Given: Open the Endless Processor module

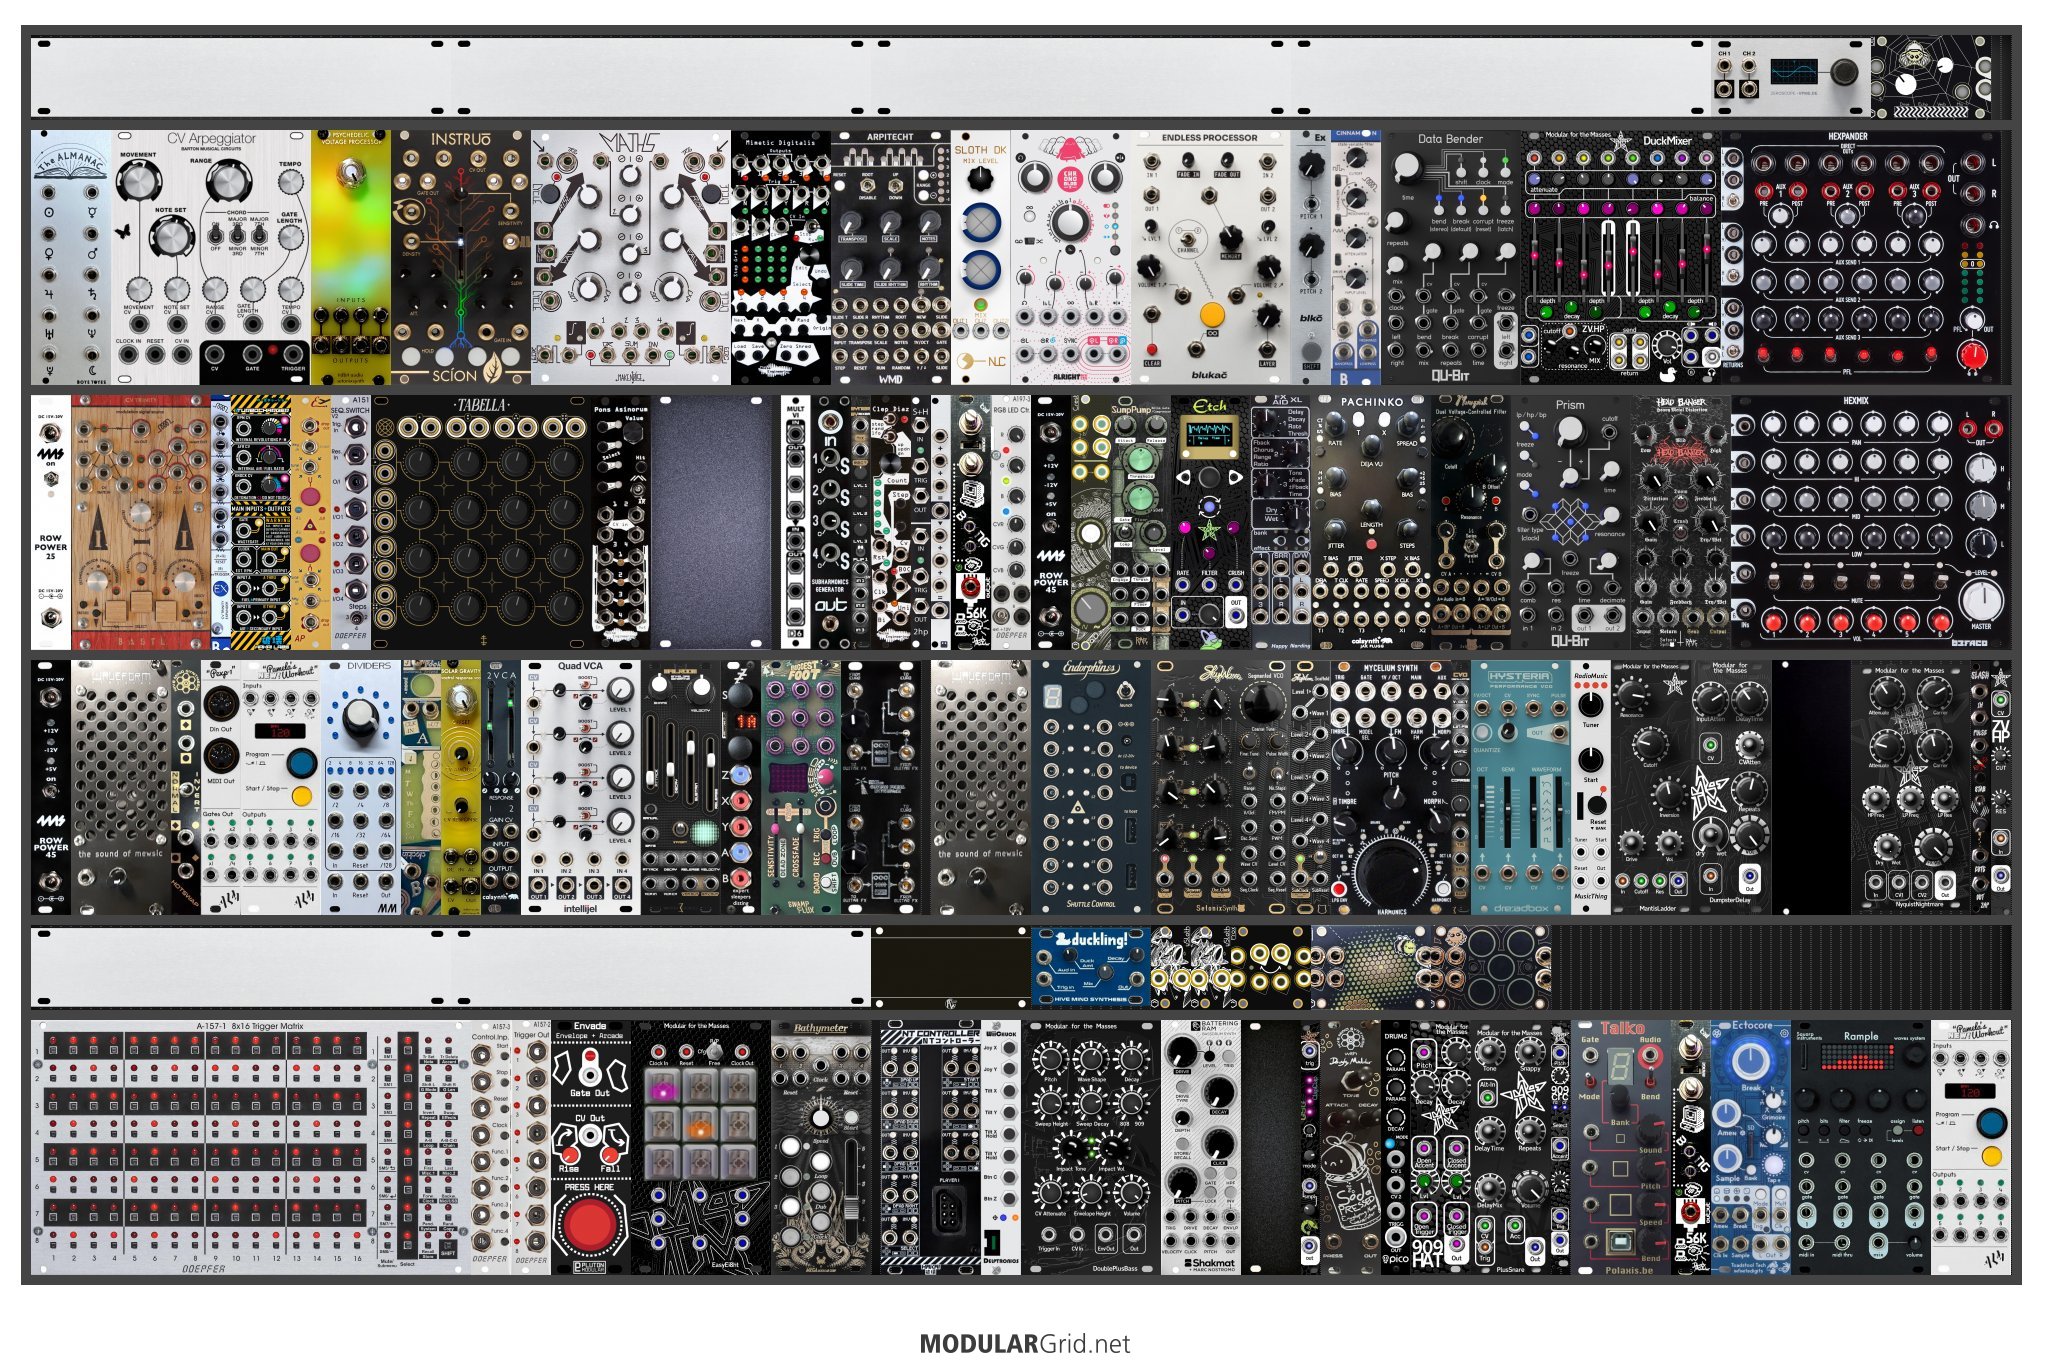Looking at the screenshot, I should (1211, 257).
